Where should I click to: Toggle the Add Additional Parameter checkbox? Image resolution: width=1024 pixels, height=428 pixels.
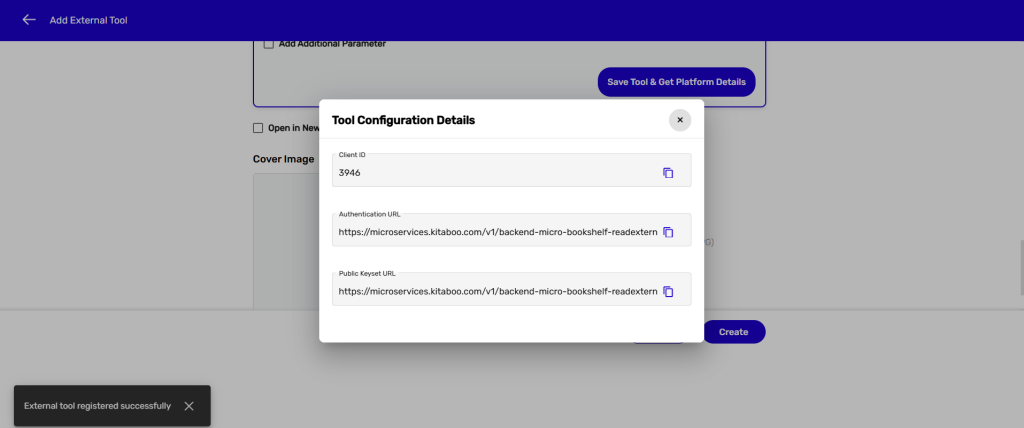tap(269, 44)
